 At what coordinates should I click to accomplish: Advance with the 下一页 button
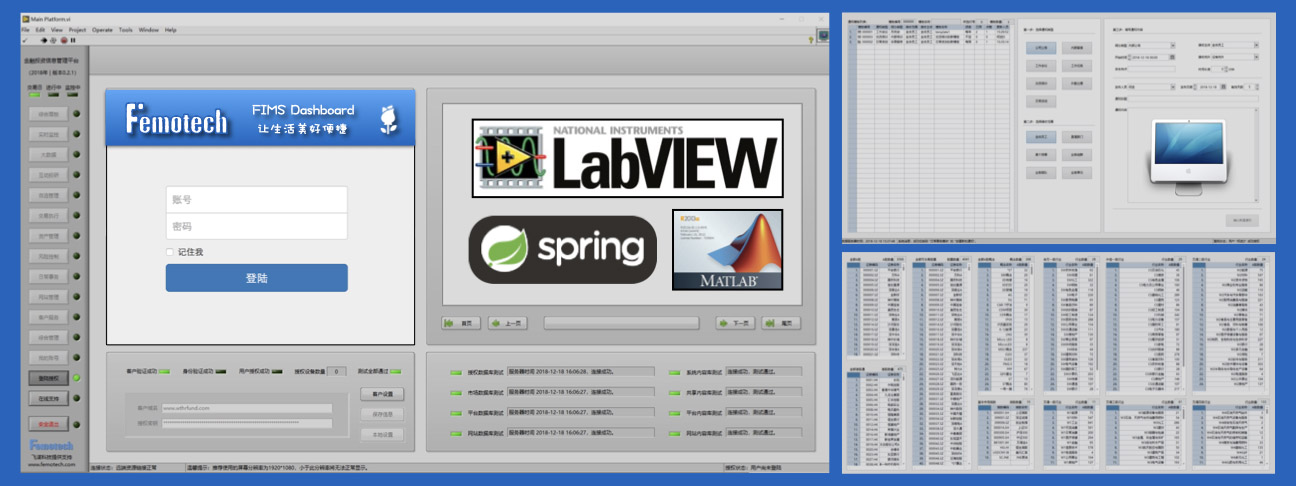tap(736, 323)
